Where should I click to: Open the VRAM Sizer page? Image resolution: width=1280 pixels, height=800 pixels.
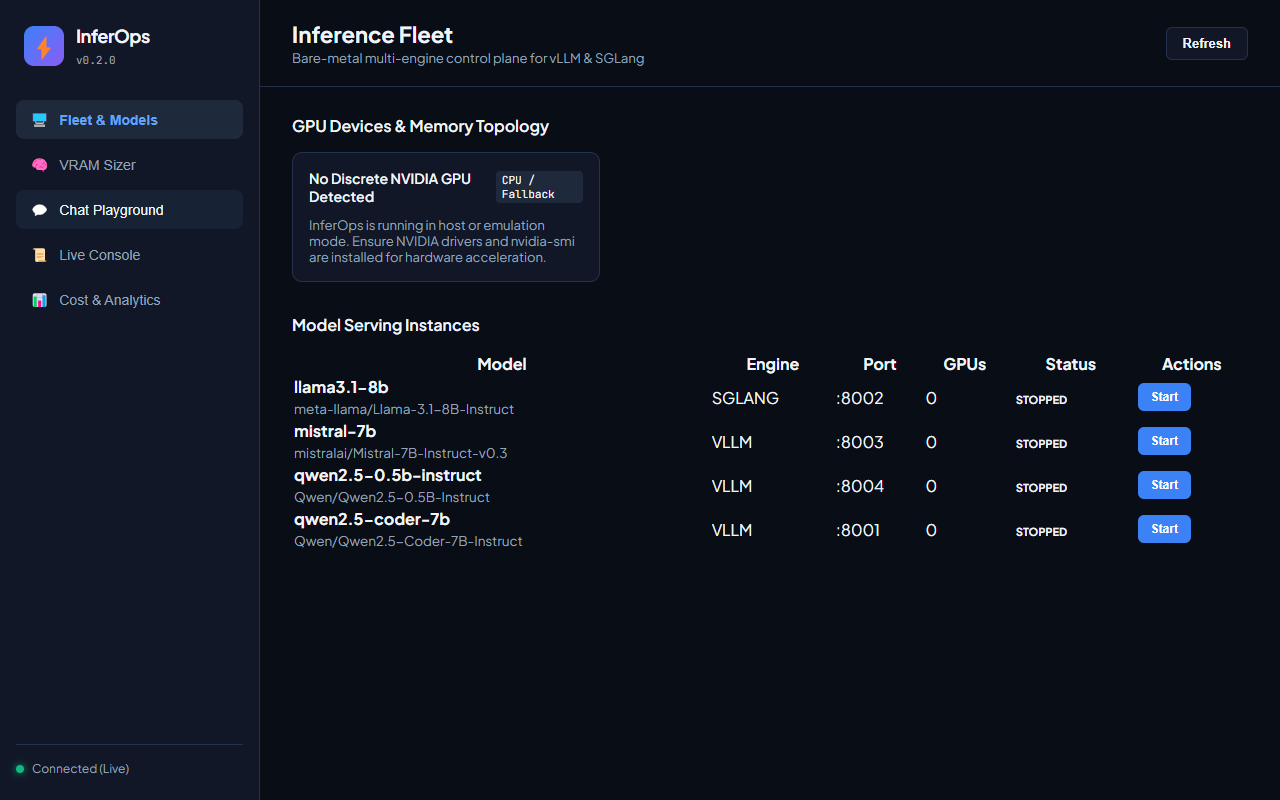coord(129,164)
